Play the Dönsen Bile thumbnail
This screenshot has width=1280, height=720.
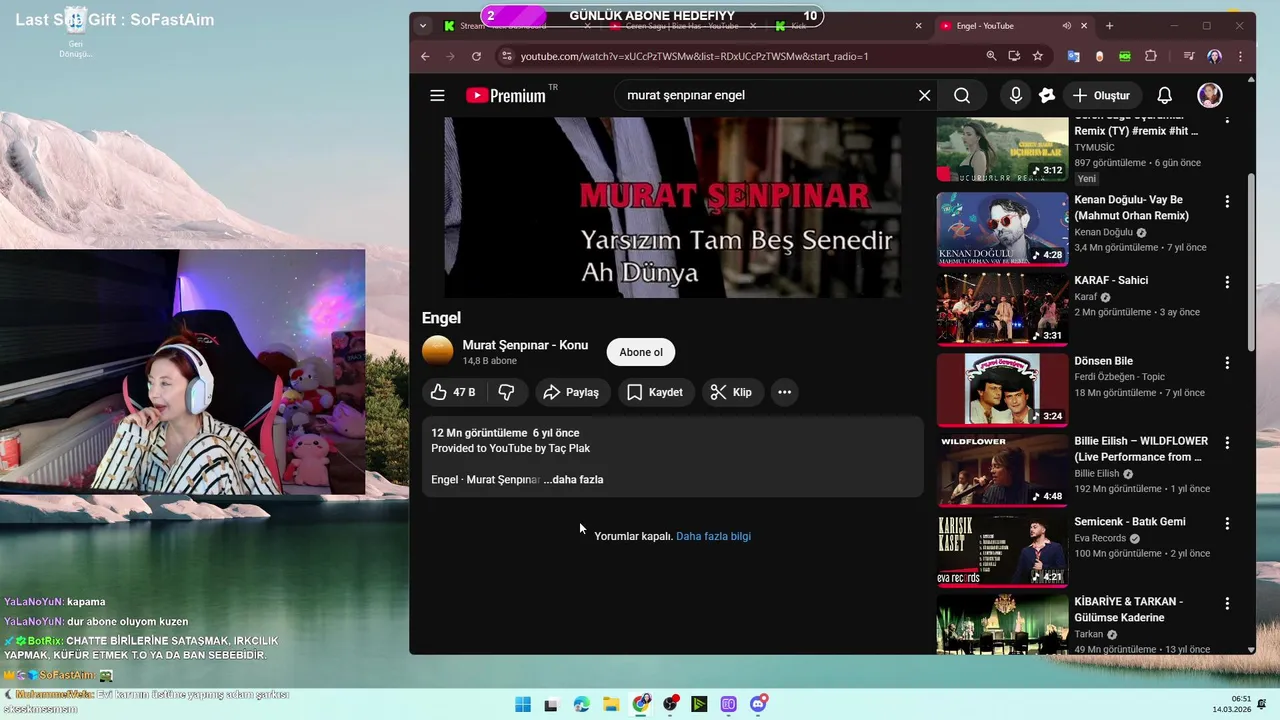click(1002, 390)
